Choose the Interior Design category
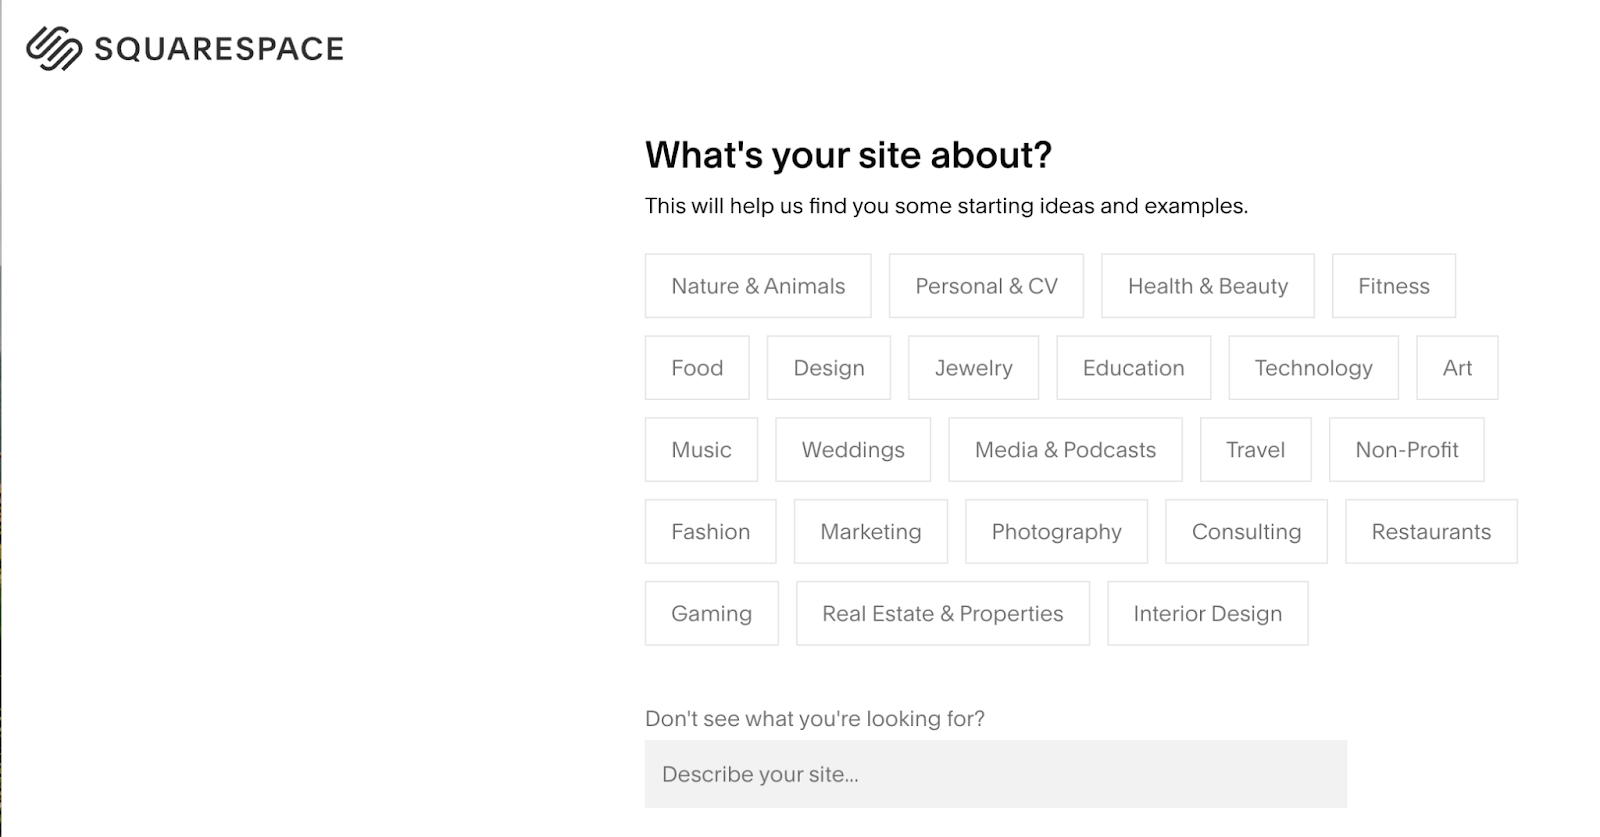Image resolution: width=1600 pixels, height=837 pixels. pyautogui.click(x=1207, y=613)
